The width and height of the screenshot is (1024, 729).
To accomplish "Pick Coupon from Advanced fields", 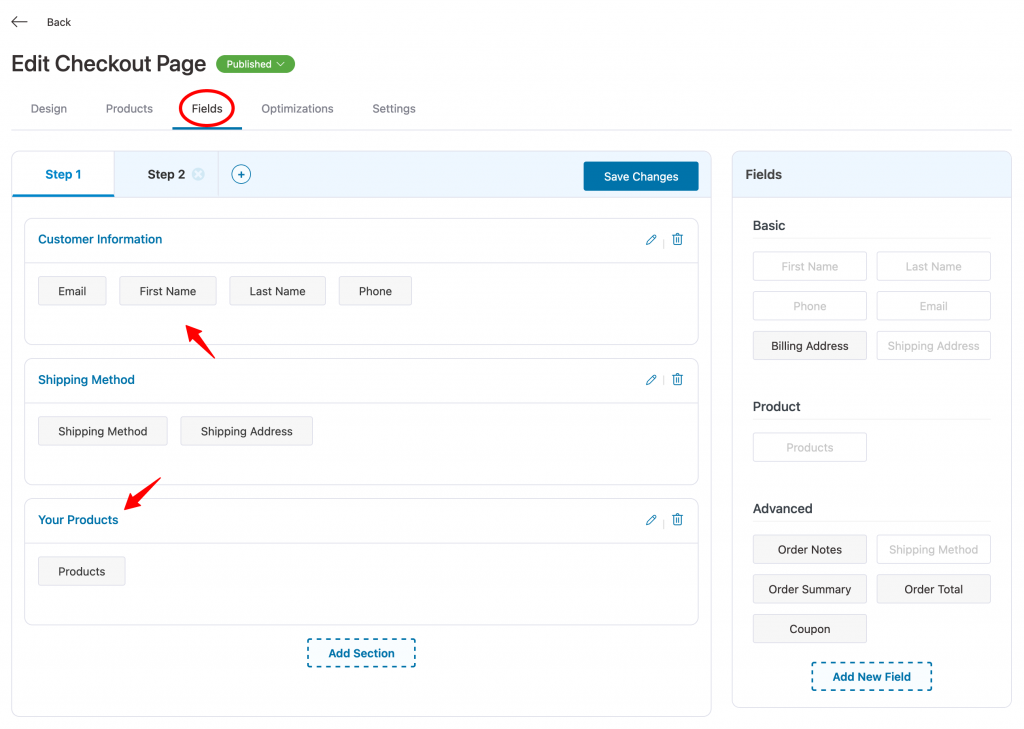I will click(x=810, y=629).
